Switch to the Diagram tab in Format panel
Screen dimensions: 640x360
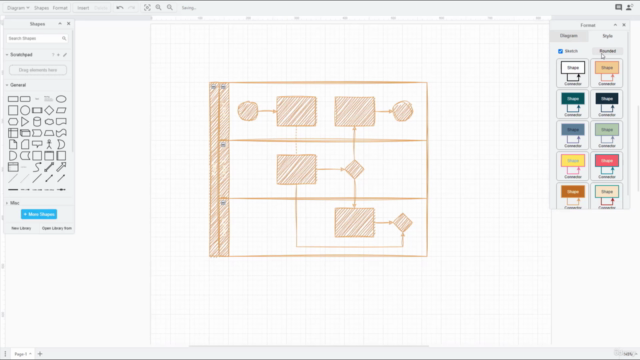click(569, 36)
